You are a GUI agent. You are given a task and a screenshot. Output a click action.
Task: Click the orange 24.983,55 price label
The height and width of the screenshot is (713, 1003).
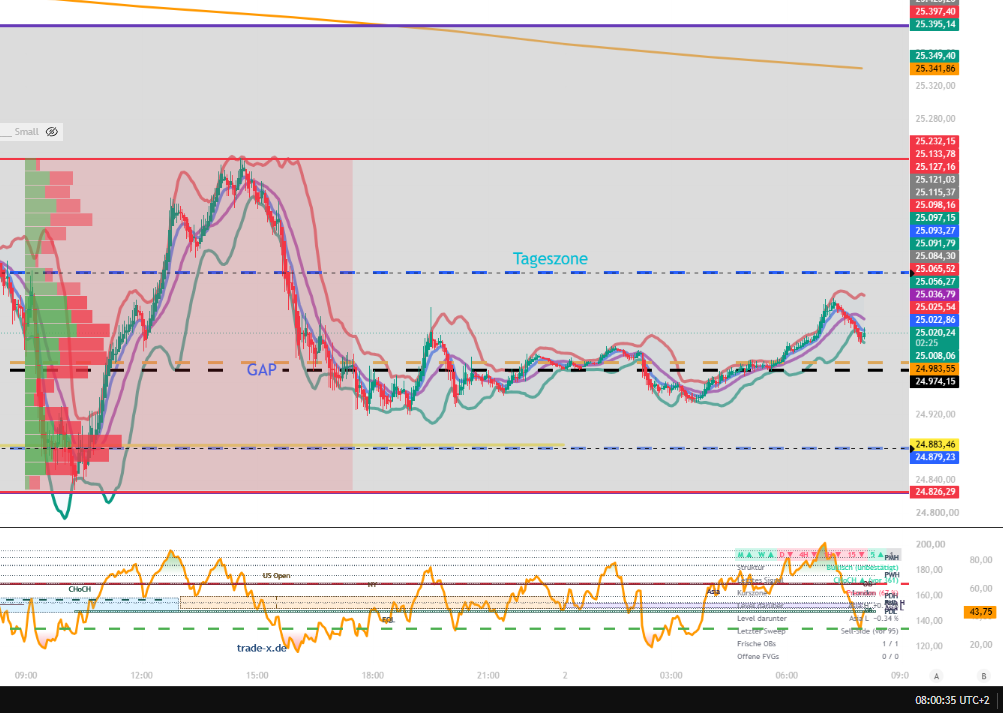(935, 369)
